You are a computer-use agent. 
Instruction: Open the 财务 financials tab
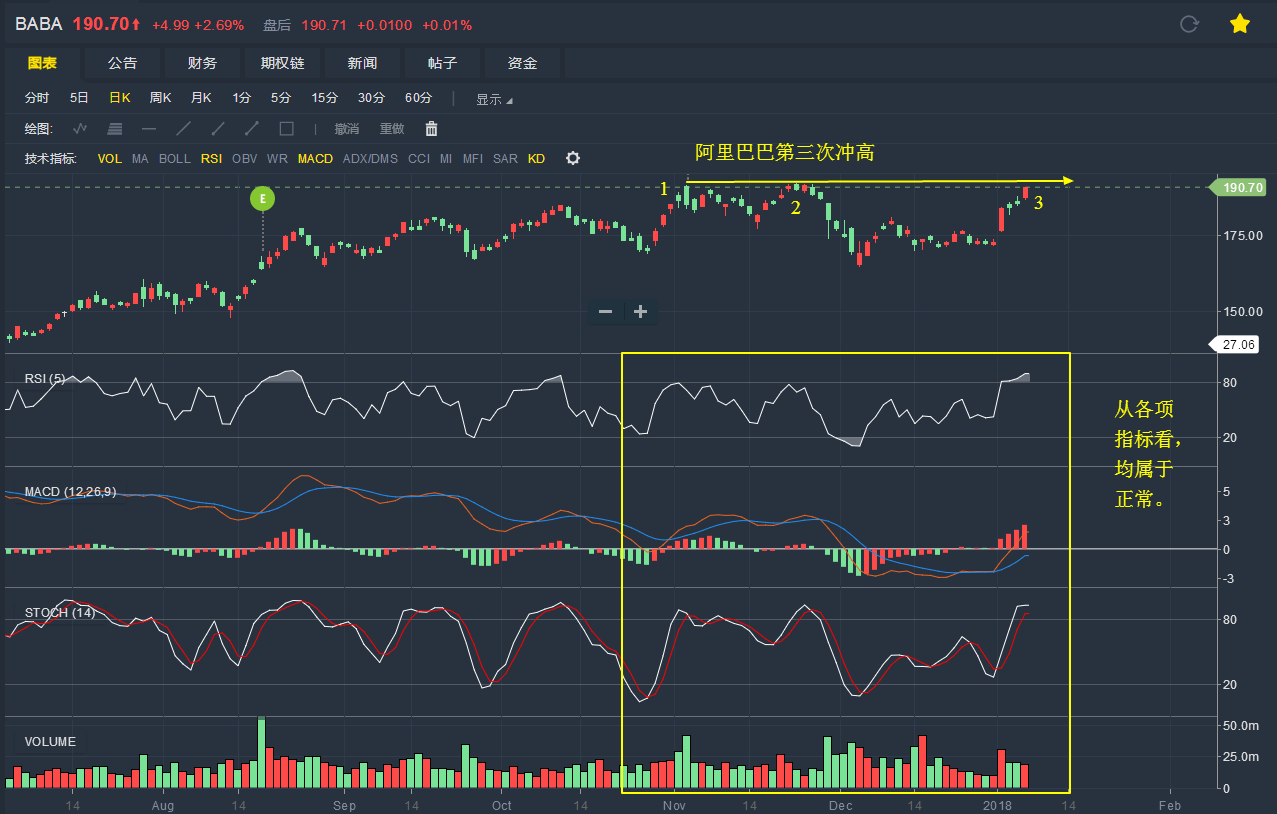click(x=202, y=63)
